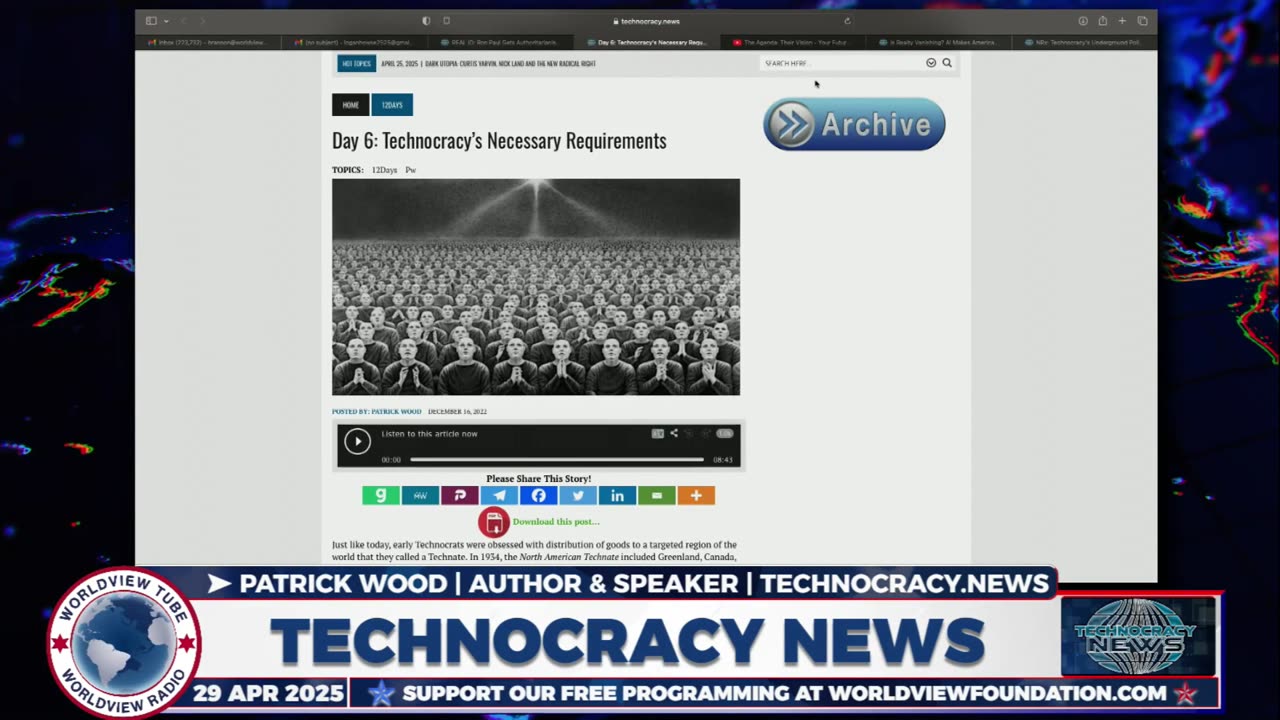Go to HOME breadcrumb
The height and width of the screenshot is (720, 1280).
click(x=351, y=105)
